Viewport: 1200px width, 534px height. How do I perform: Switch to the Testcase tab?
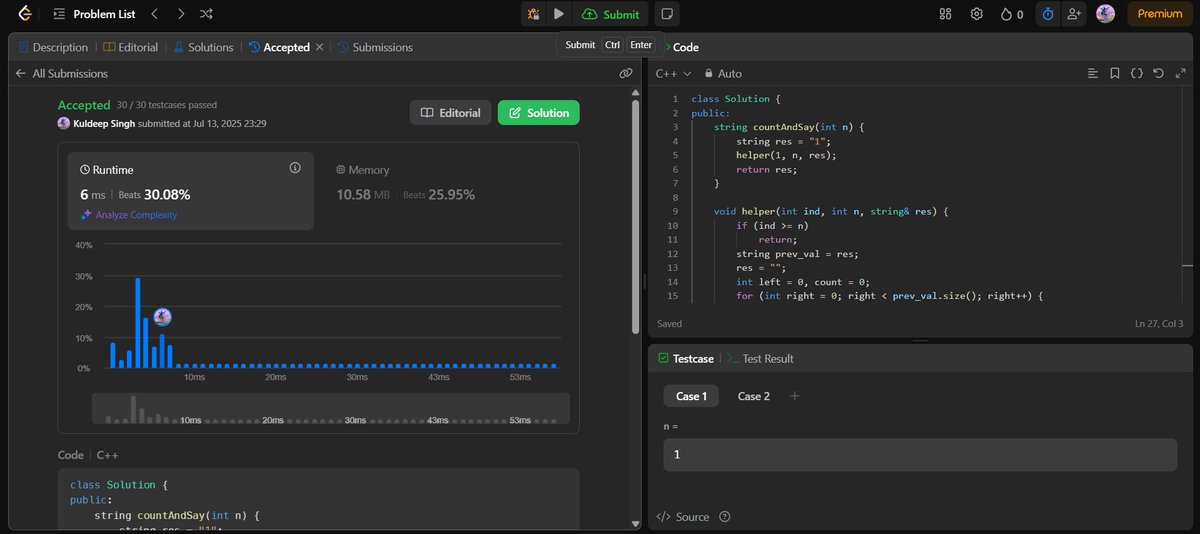(x=684, y=358)
